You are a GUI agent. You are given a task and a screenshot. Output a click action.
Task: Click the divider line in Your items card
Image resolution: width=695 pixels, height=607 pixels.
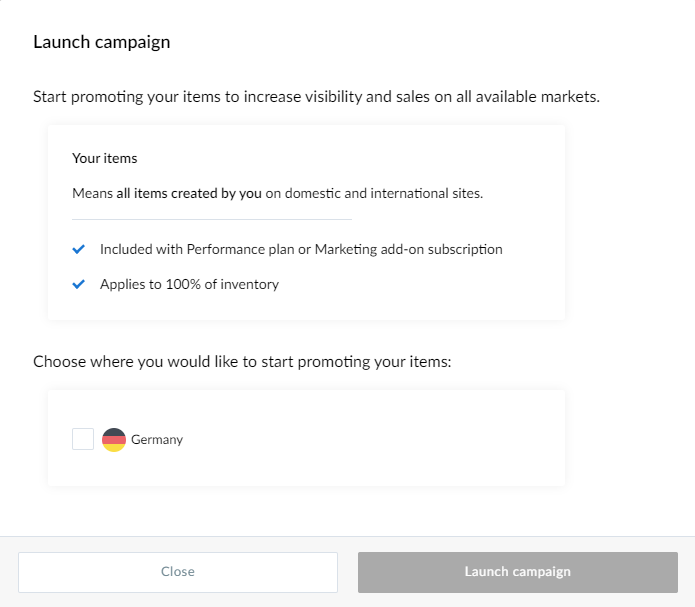[x=212, y=219]
